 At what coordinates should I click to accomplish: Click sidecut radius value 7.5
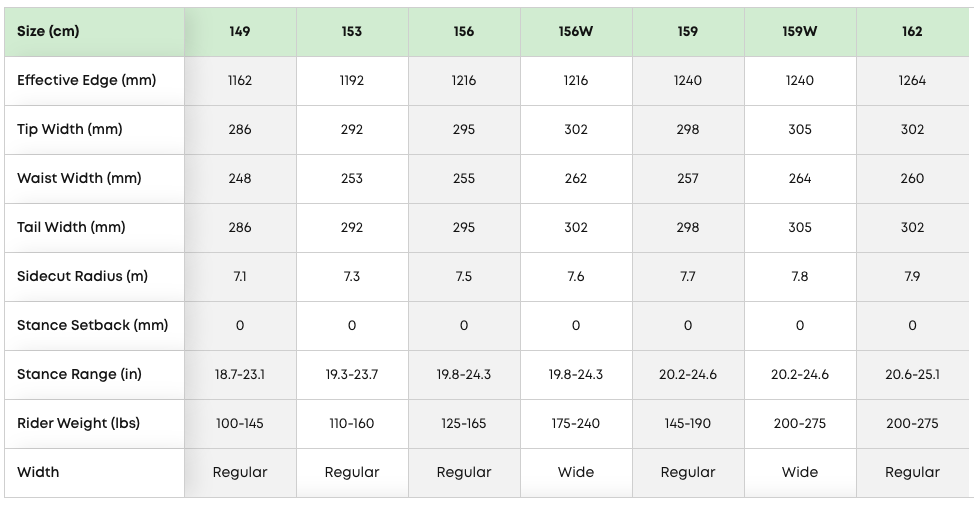tap(464, 277)
